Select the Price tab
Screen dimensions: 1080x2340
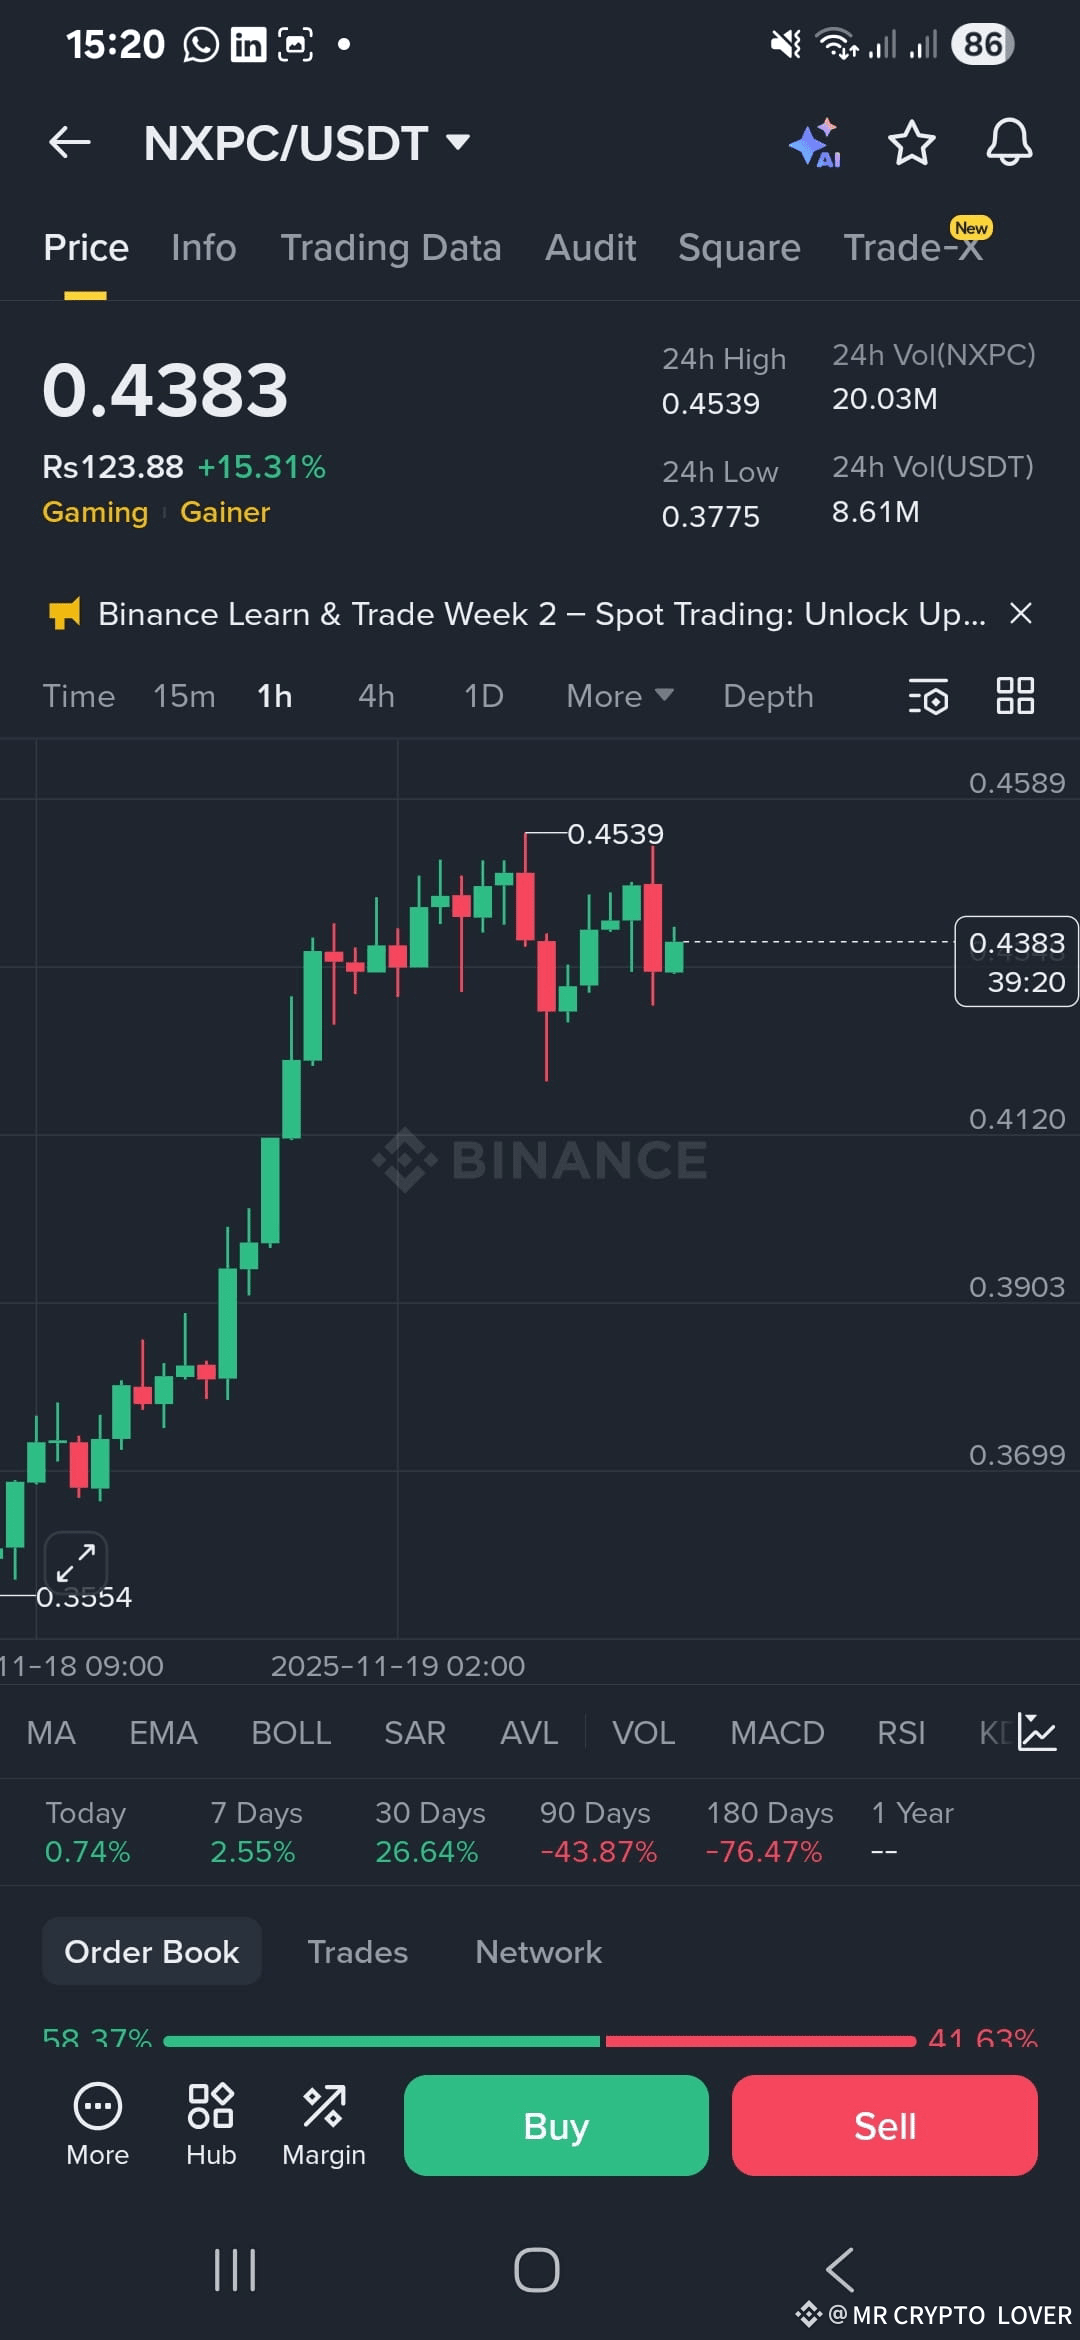pos(86,248)
